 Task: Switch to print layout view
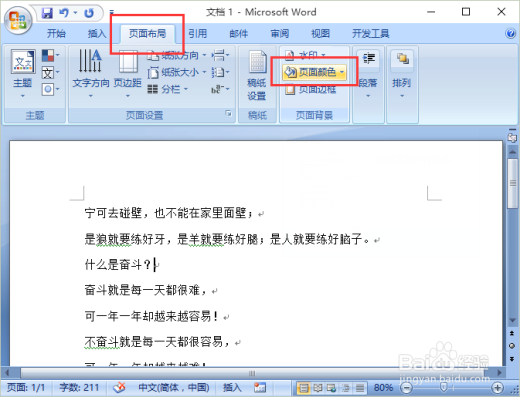pos(303,388)
